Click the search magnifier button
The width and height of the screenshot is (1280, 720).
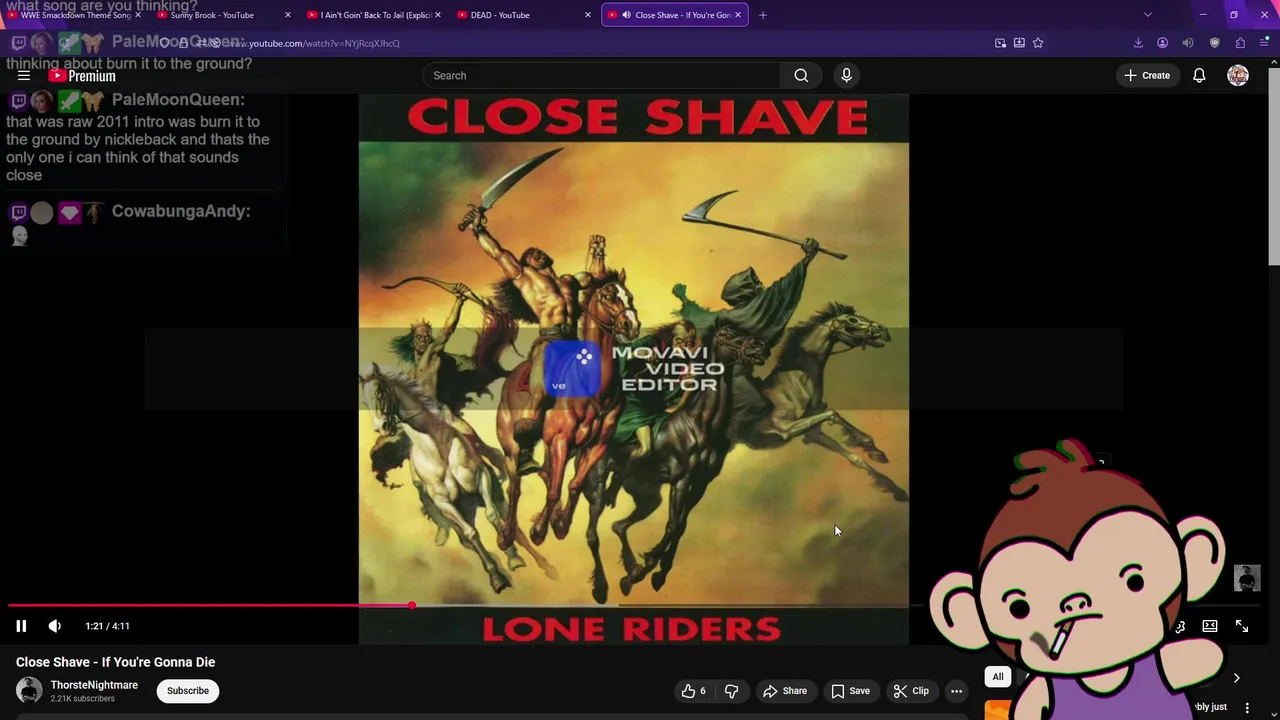point(801,75)
